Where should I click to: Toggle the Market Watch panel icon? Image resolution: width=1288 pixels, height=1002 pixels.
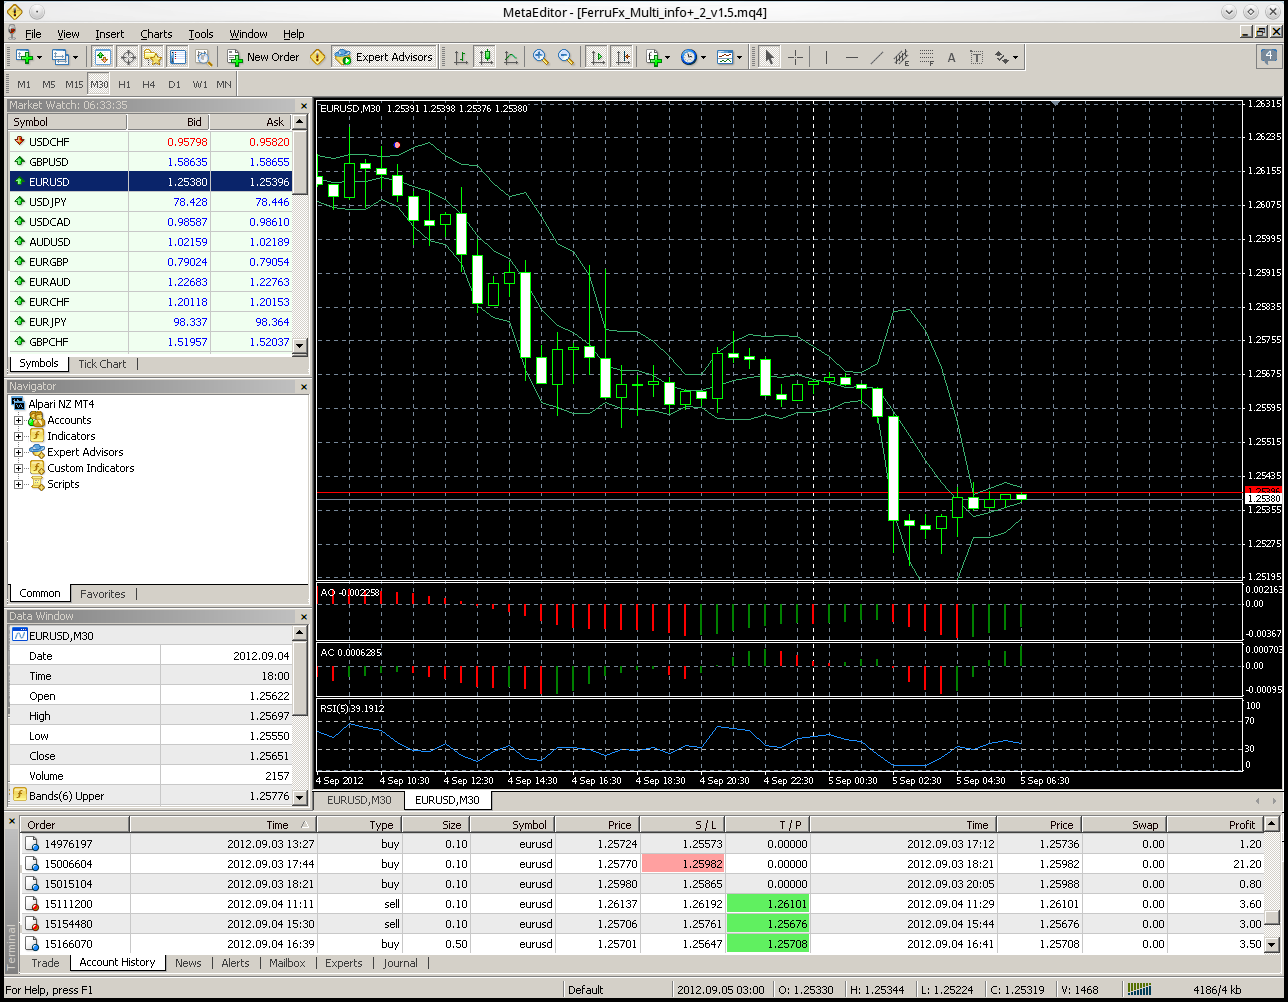click(x=103, y=57)
